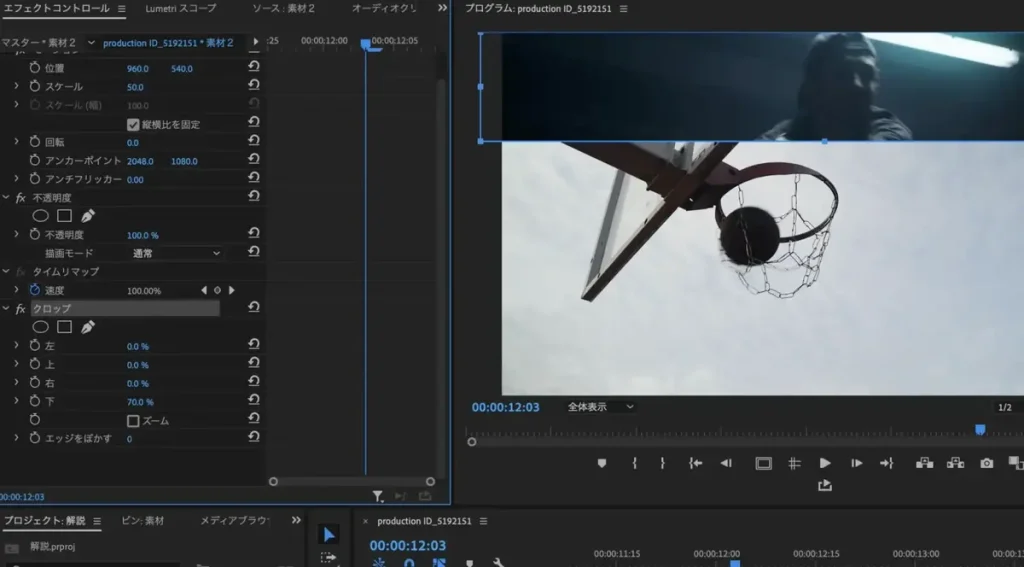Screen dimensions: 1024x567
Task: Step forward one frame
Action: (857, 463)
